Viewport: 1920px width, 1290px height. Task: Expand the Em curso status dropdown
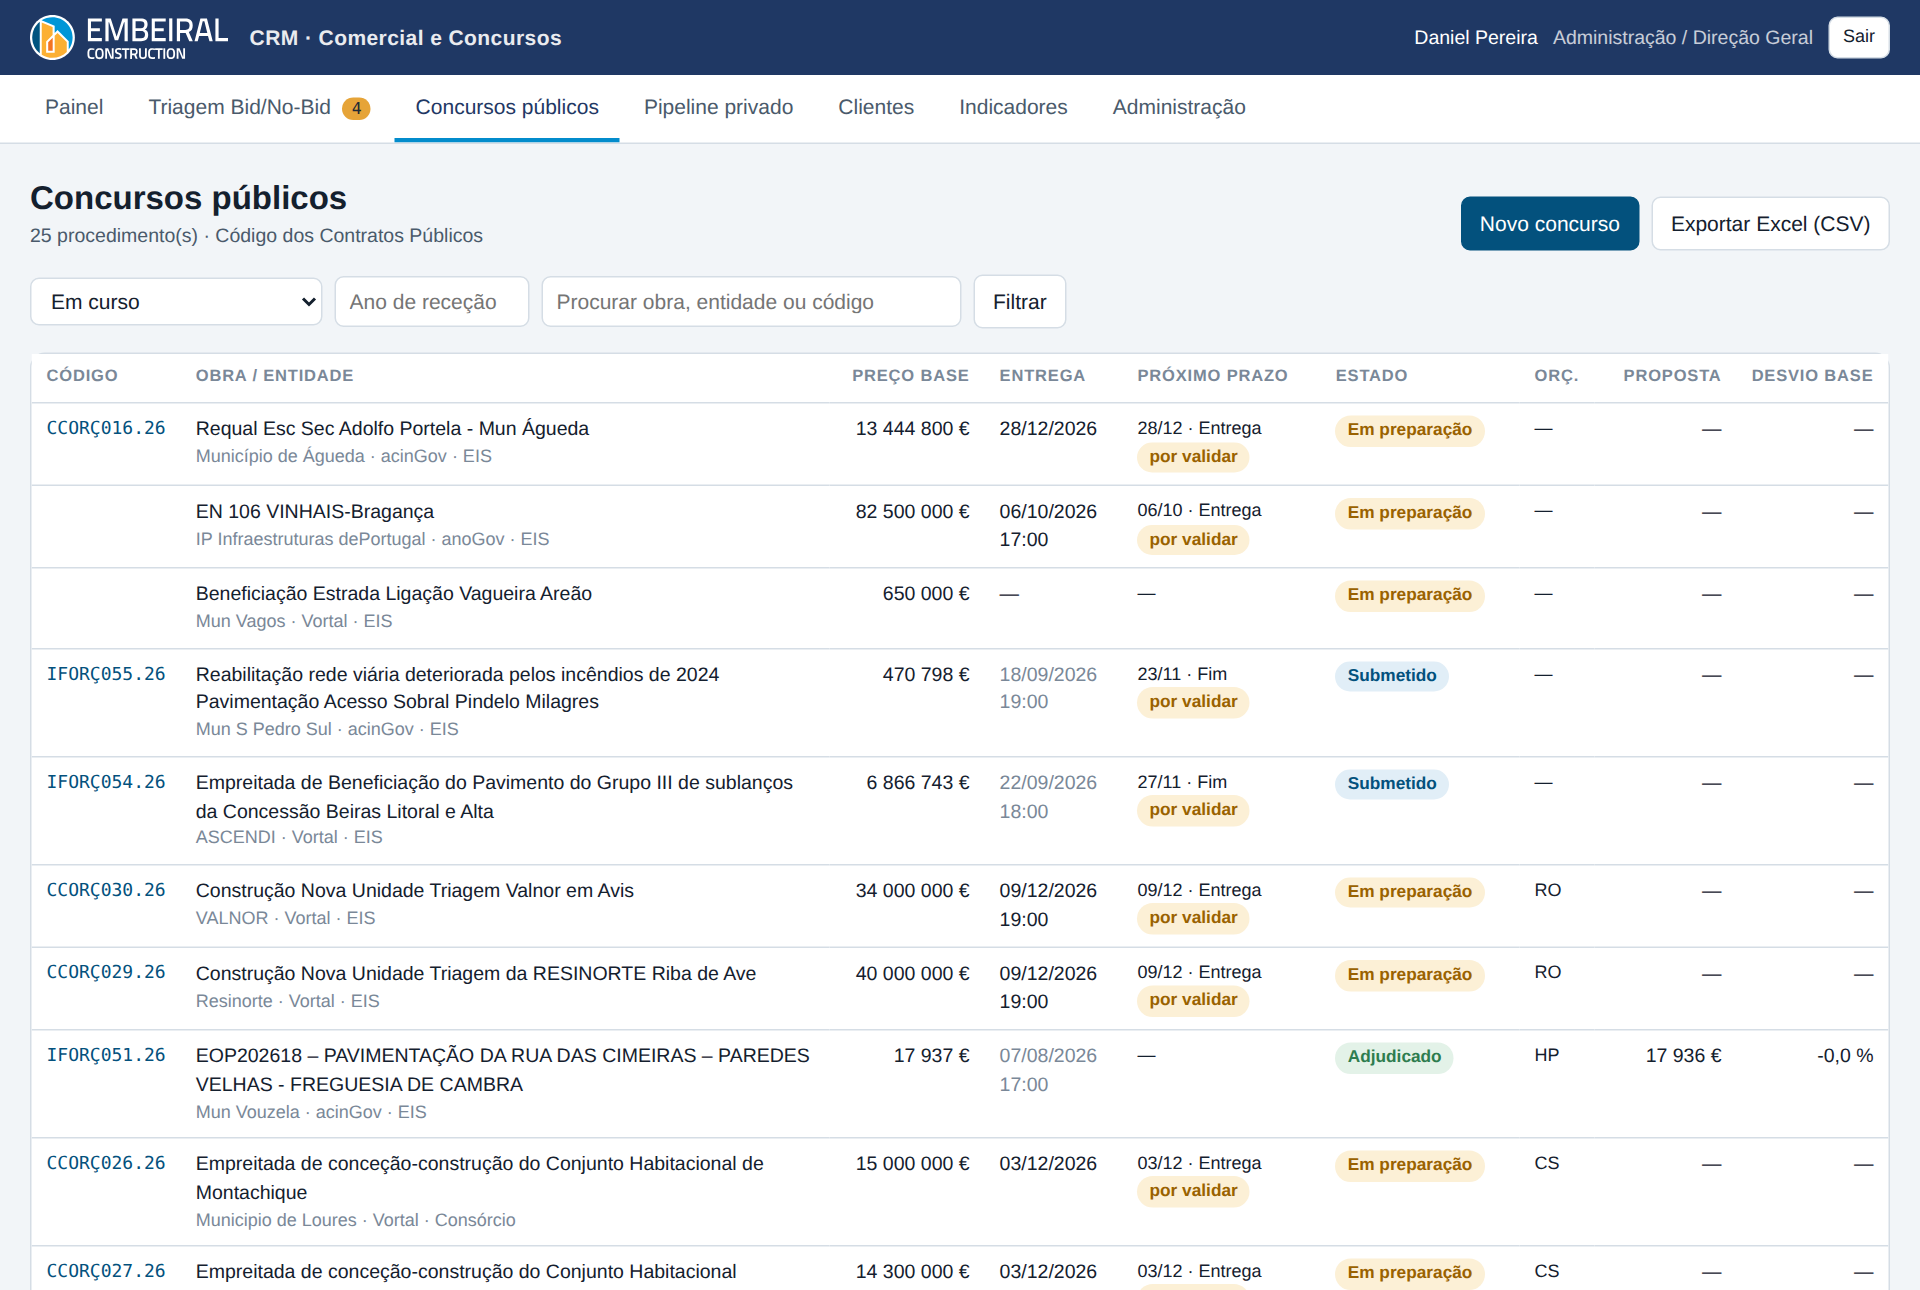coord(176,302)
